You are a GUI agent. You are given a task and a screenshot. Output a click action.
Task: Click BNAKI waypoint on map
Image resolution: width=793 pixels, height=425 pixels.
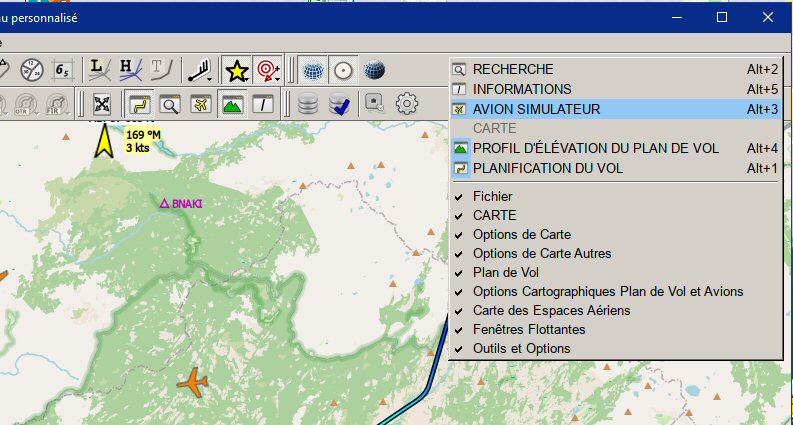(181, 204)
